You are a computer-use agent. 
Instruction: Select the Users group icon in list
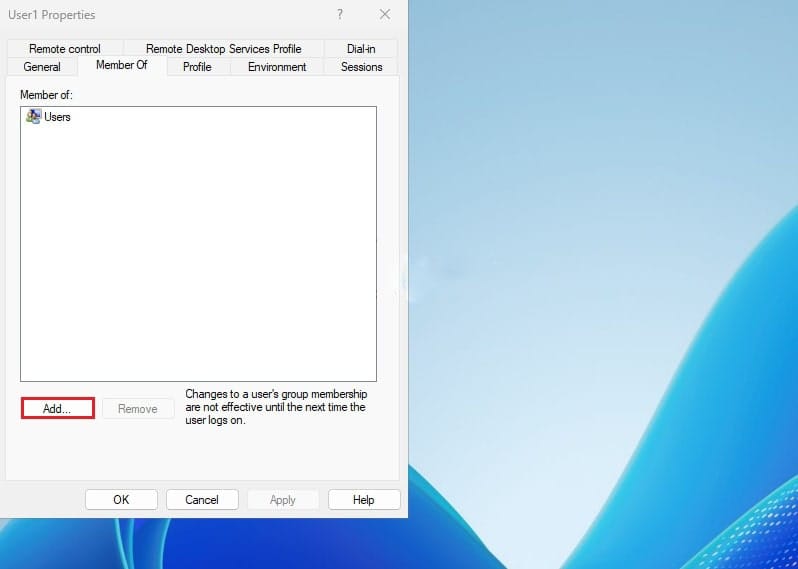pos(34,117)
